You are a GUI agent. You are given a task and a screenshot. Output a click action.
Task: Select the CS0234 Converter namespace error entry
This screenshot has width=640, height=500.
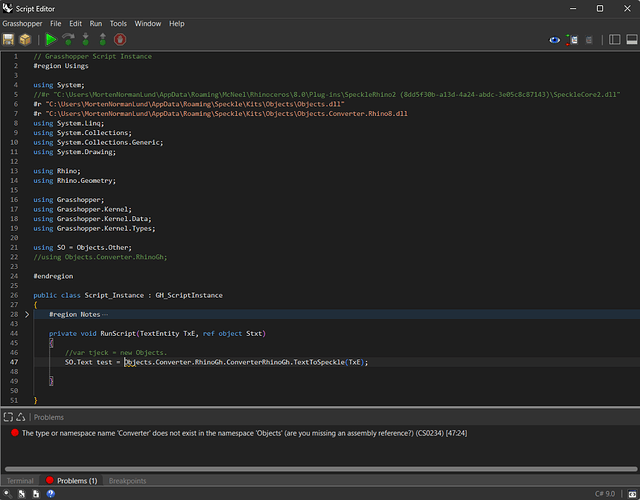[x=244, y=433]
